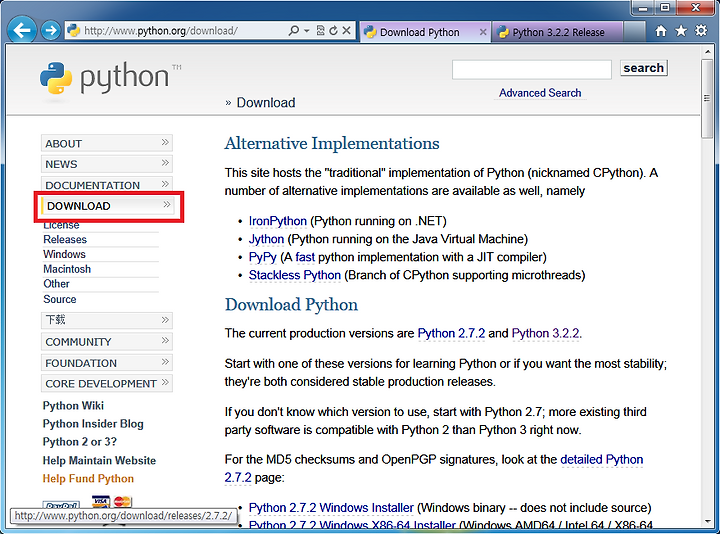Open the 下载 sidebar menu
720x534 pixels.
(x=107, y=320)
